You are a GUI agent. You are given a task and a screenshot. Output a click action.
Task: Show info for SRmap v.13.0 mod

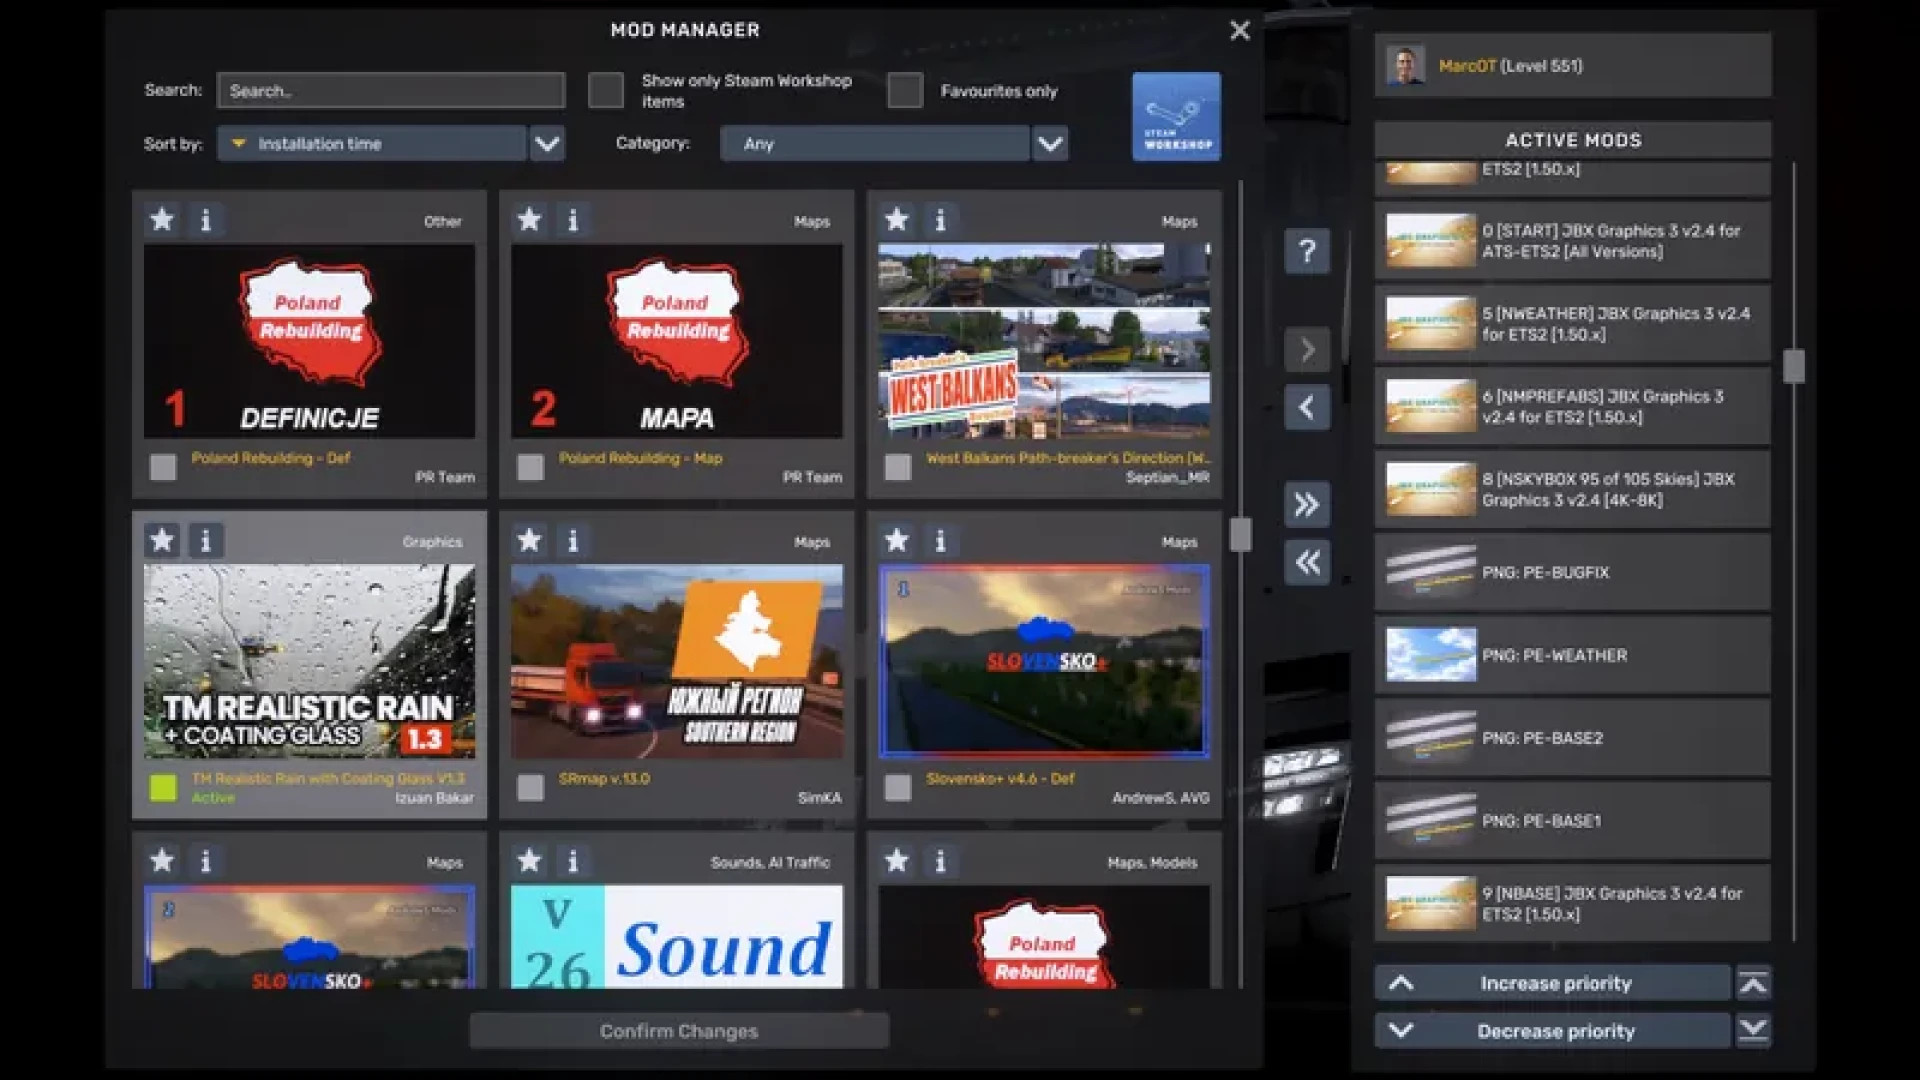(573, 540)
